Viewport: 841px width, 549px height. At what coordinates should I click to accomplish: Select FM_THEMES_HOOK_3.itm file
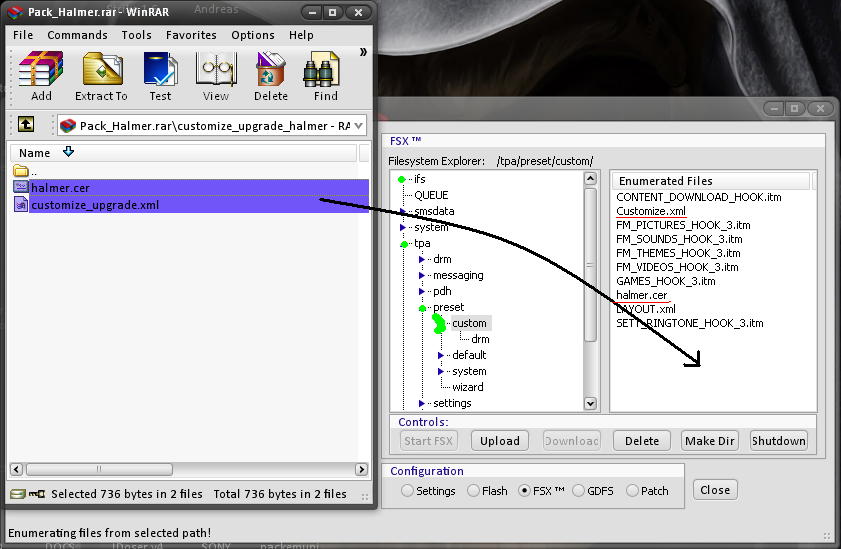[678, 253]
